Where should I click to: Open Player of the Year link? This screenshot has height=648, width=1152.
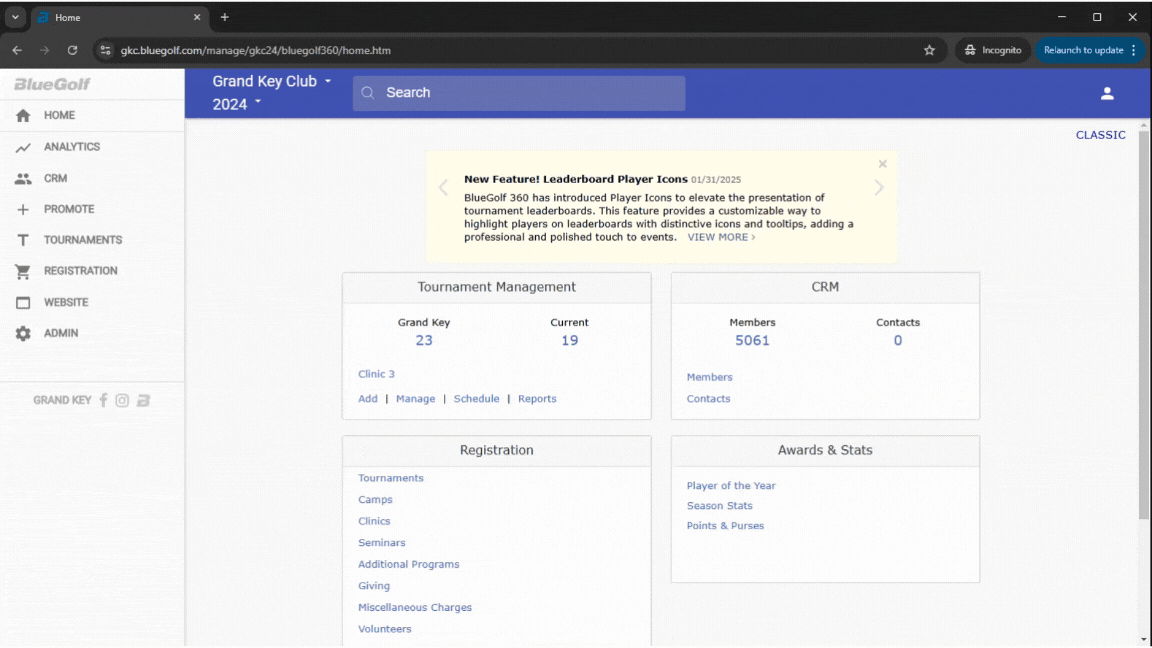[x=731, y=486]
